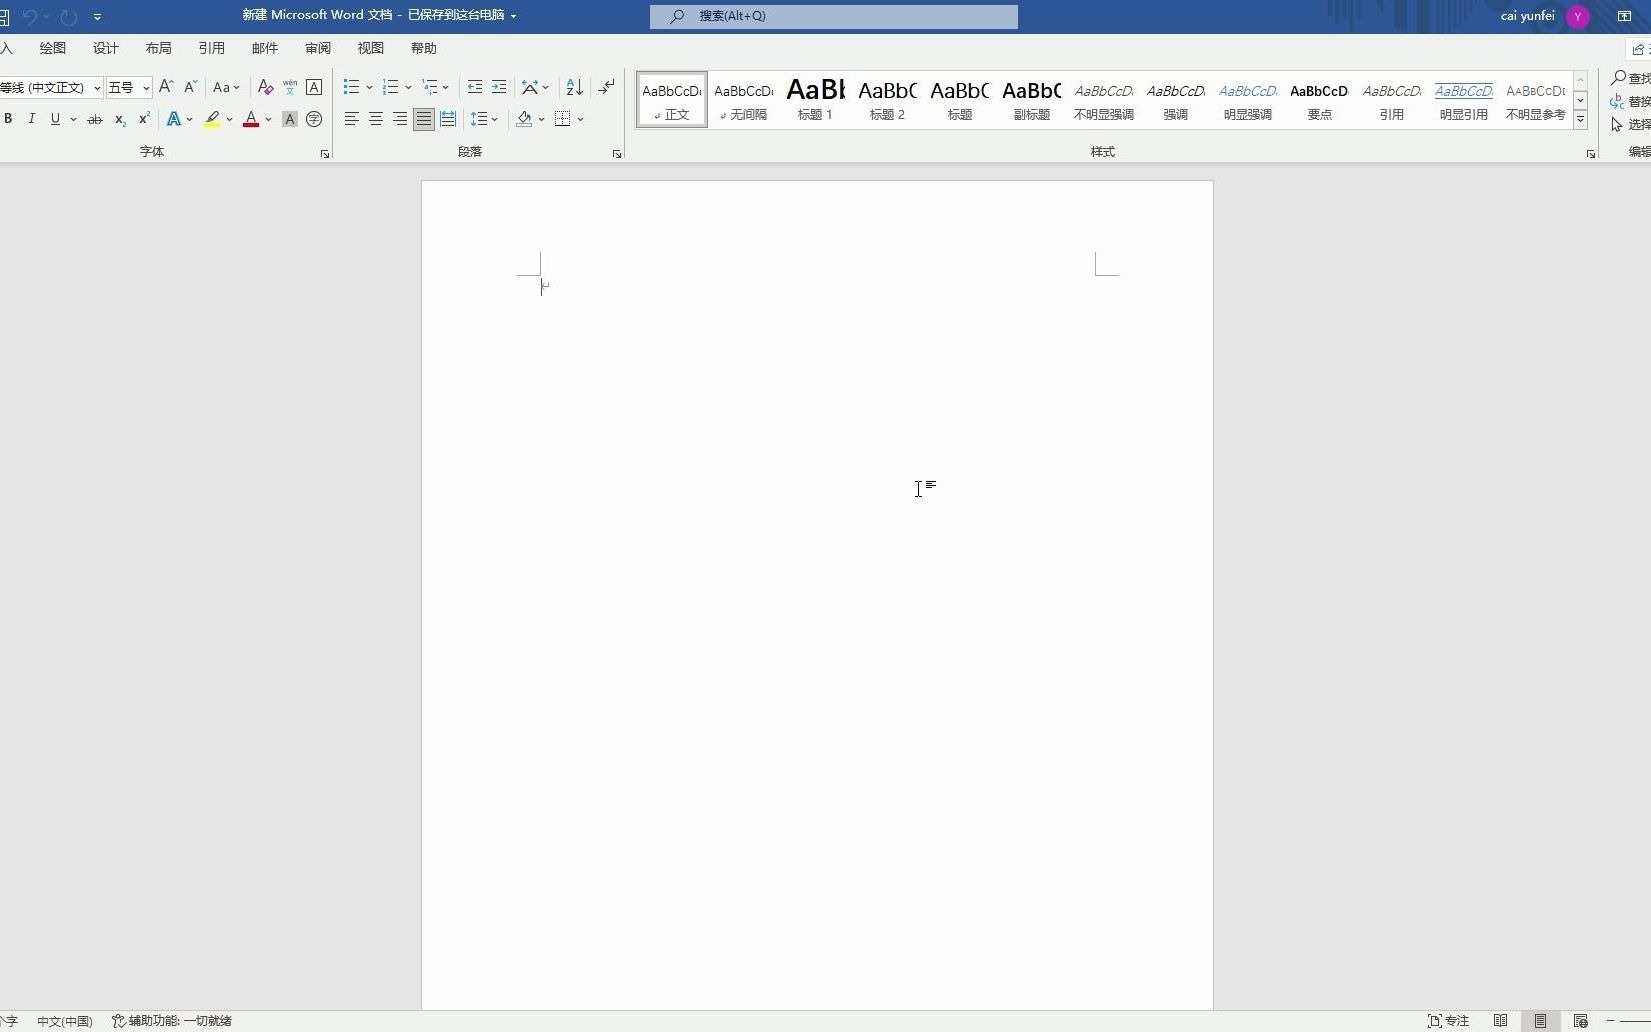The width and height of the screenshot is (1651, 1032).
Task: Open the font size dropdown
Action: pos(144,88)
